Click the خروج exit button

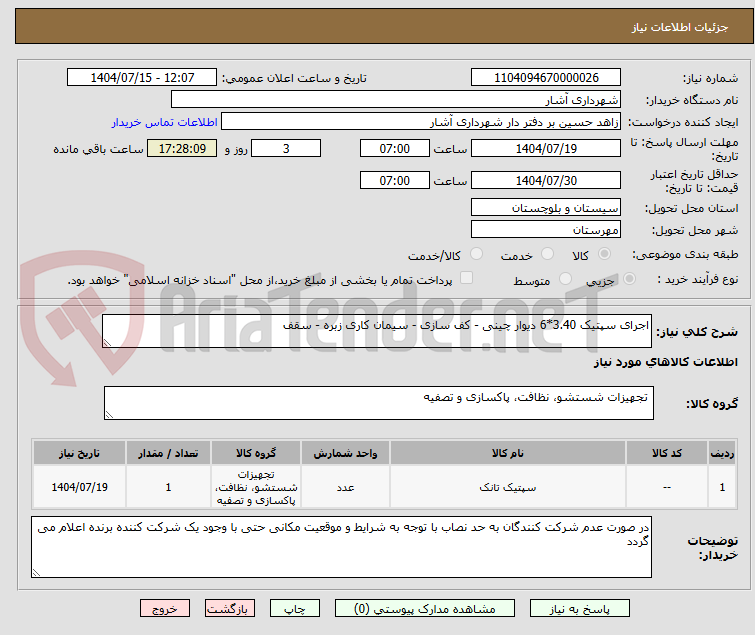[x=165, y=609]
